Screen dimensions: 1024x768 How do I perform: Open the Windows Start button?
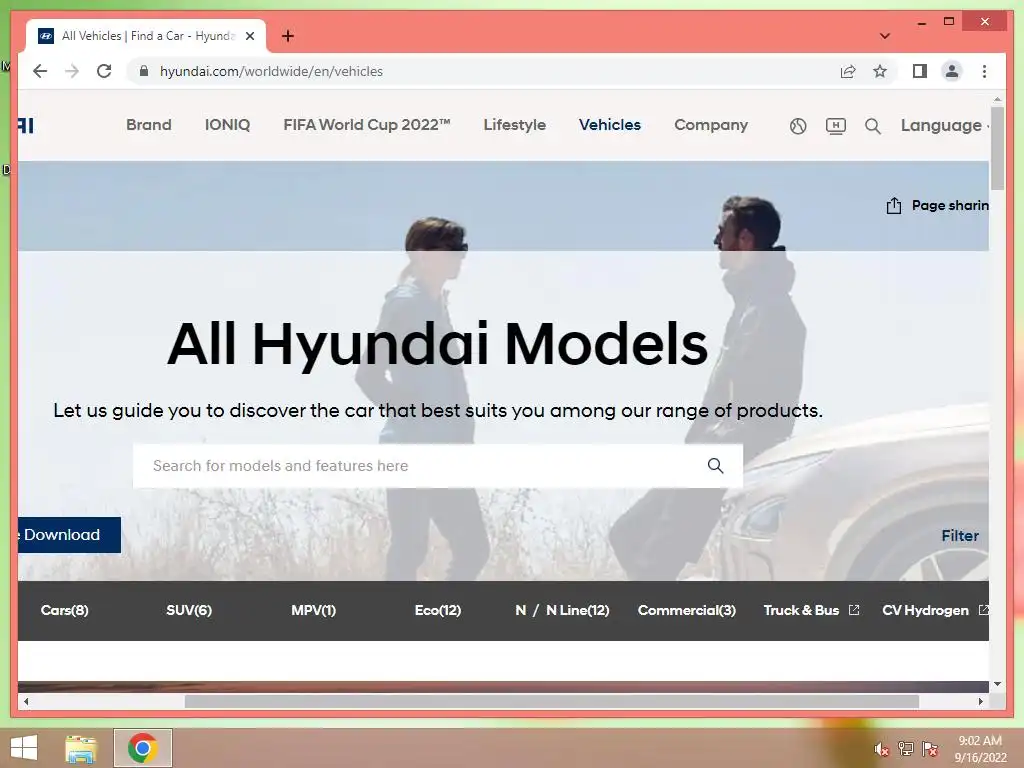24,748
